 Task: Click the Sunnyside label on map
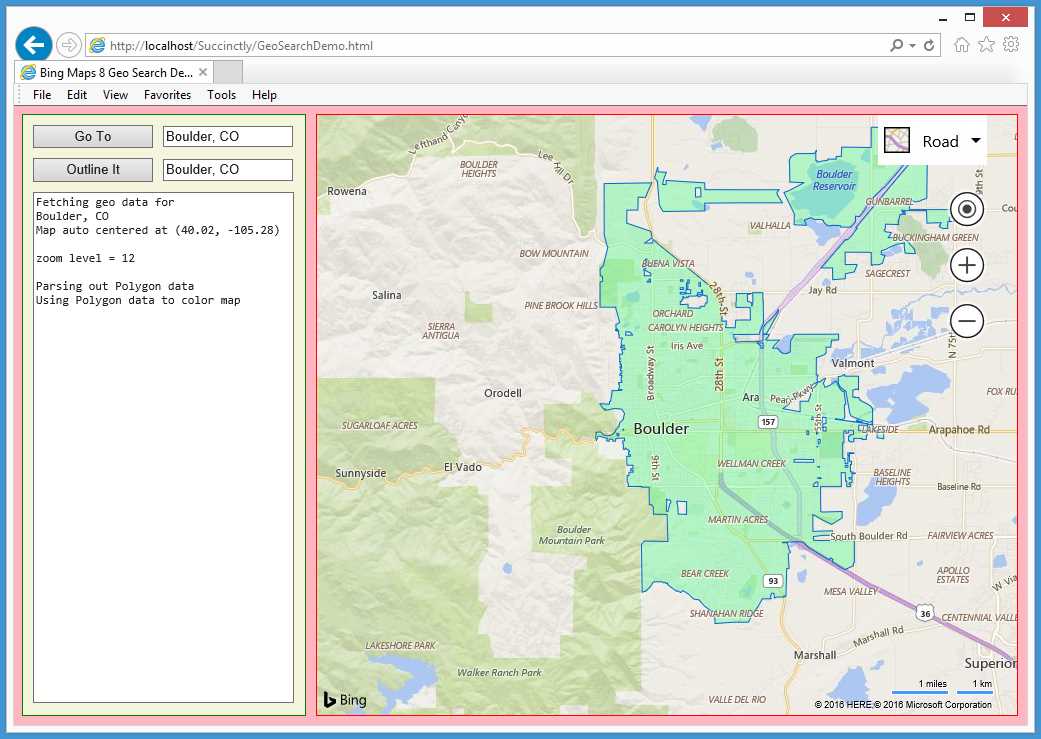[x=360, y=473]
